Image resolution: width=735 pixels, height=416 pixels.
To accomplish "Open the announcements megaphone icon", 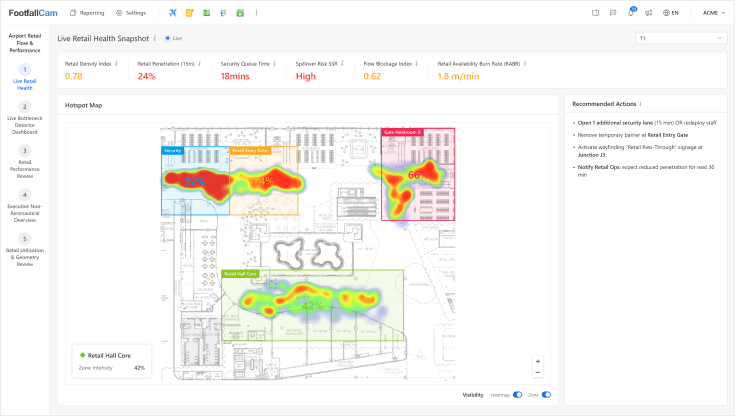I will (x=648, y=13).
